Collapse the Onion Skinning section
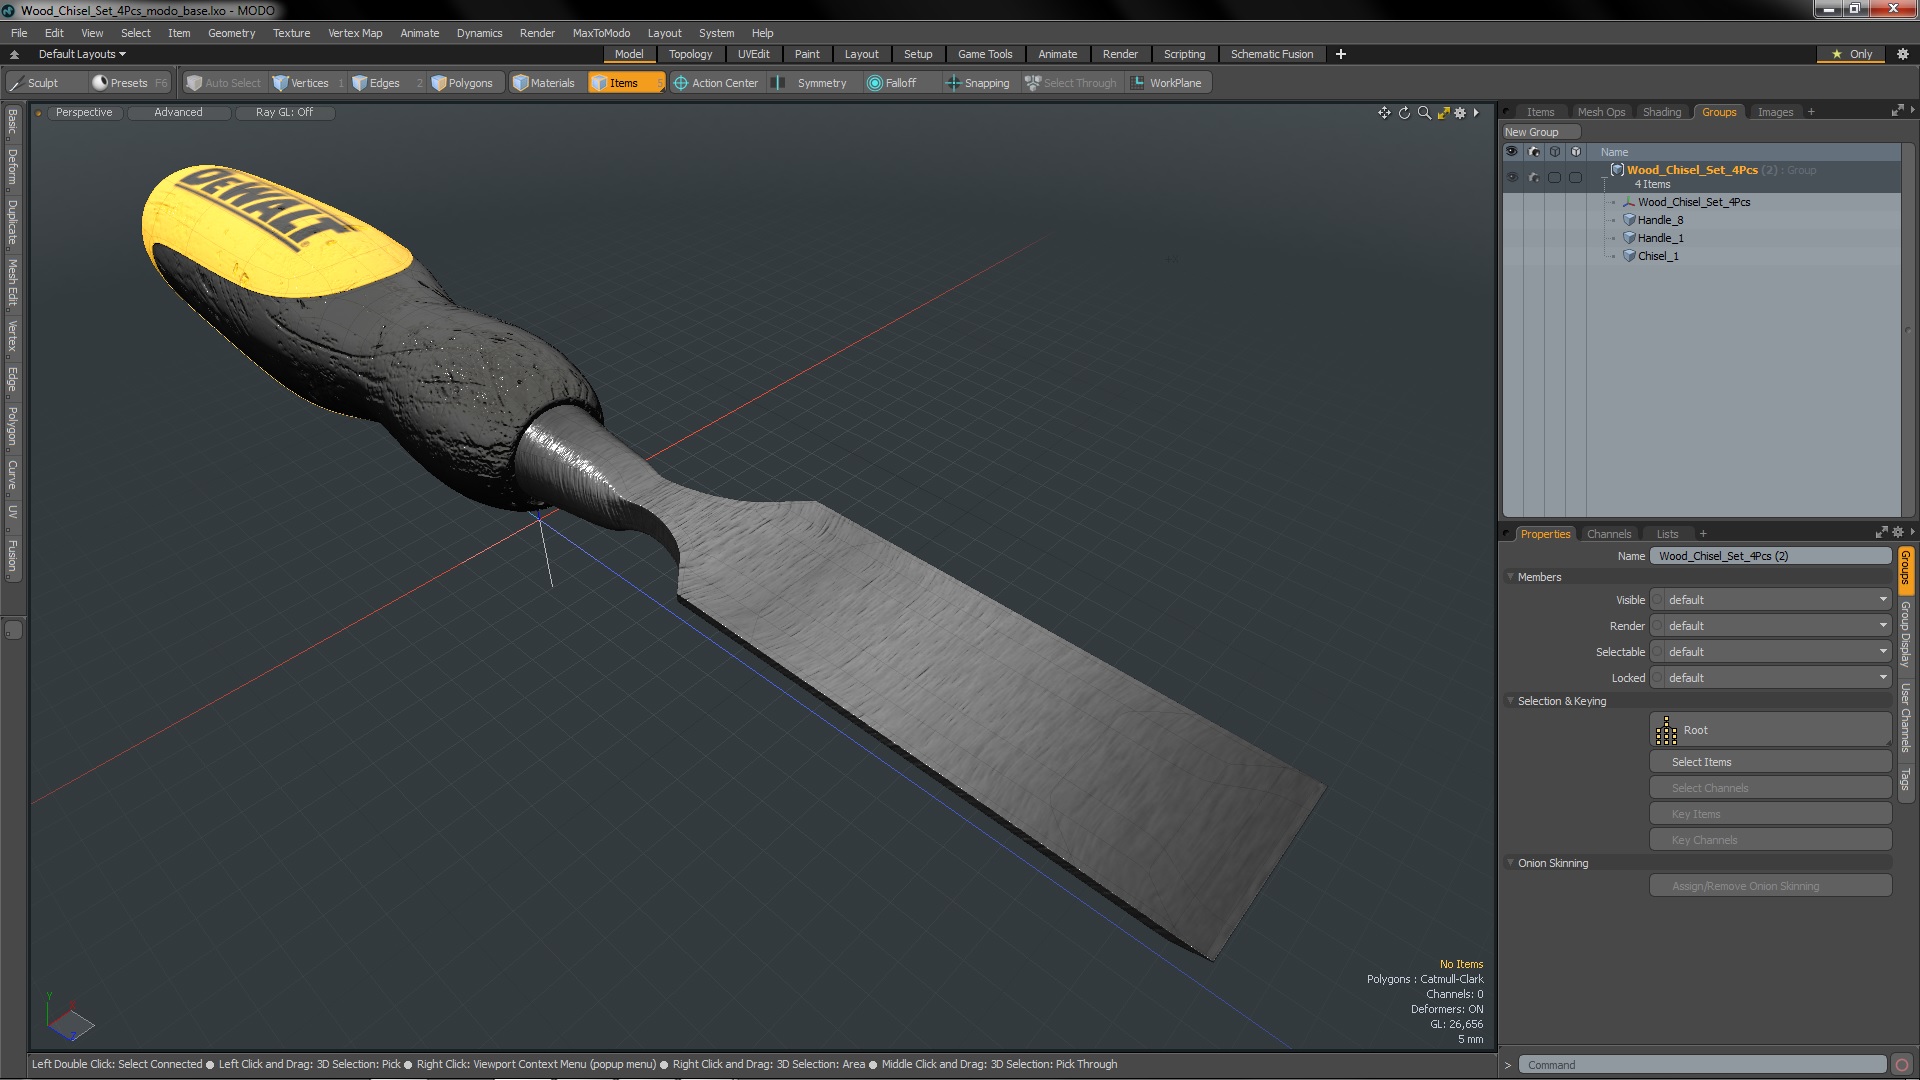Screen dimensions: 1920x1080 pos(1511,863)
